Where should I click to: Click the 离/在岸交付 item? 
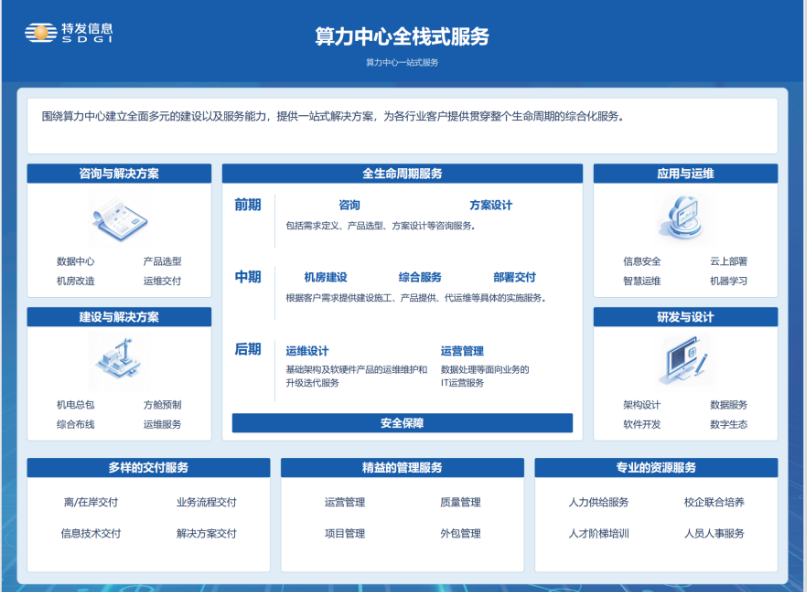point(91,502)
